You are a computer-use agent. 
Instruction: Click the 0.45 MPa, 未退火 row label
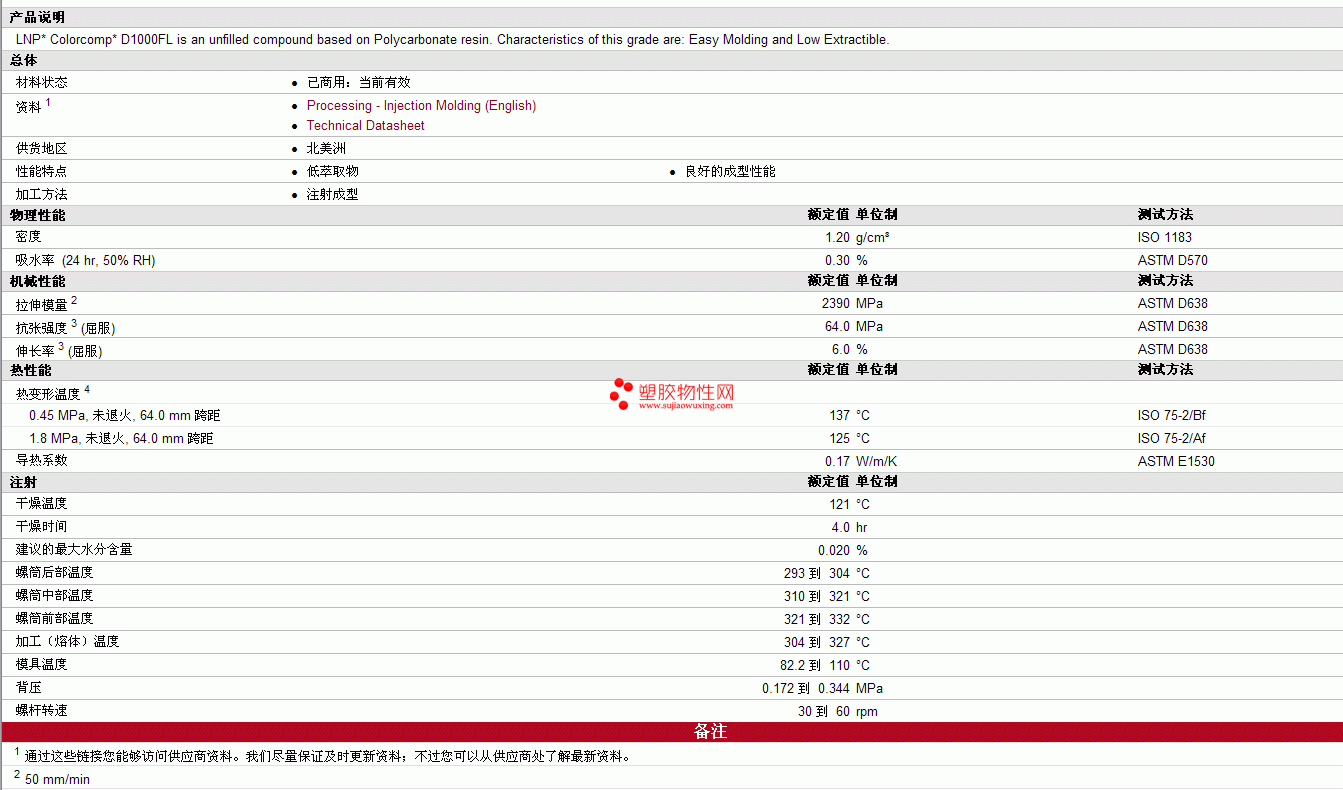pos(125,416)
